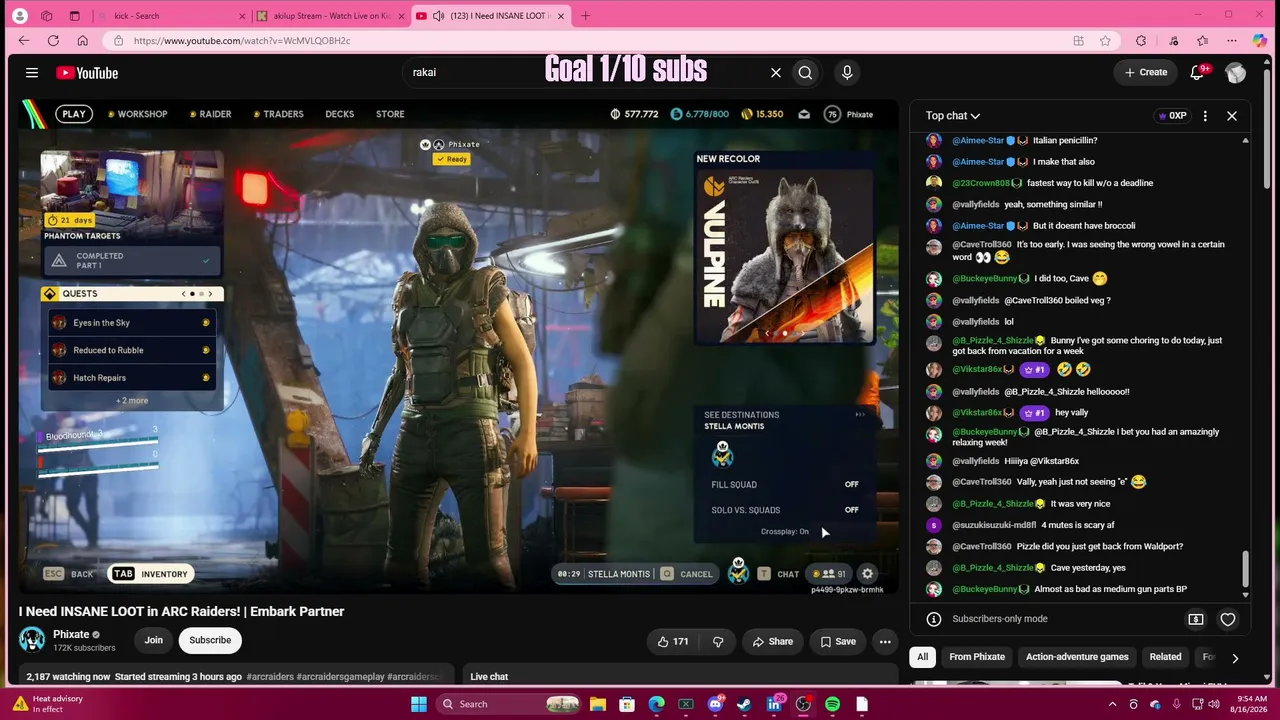The width and height of the screenshot is (1280, 720).
Task: Show subscribers-only mode info
Action: [933, 619]
